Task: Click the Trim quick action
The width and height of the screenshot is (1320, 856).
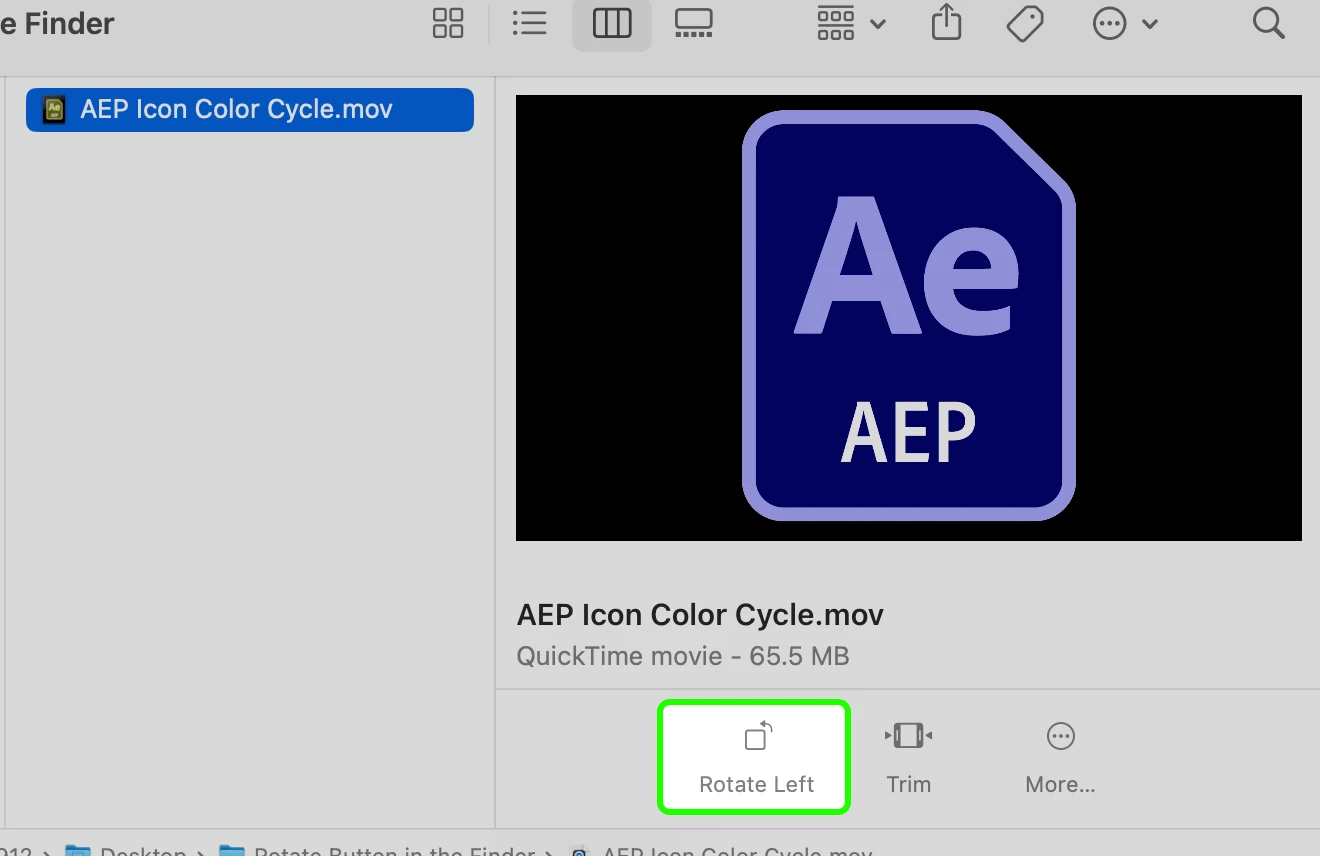Action: click(908, 758)
